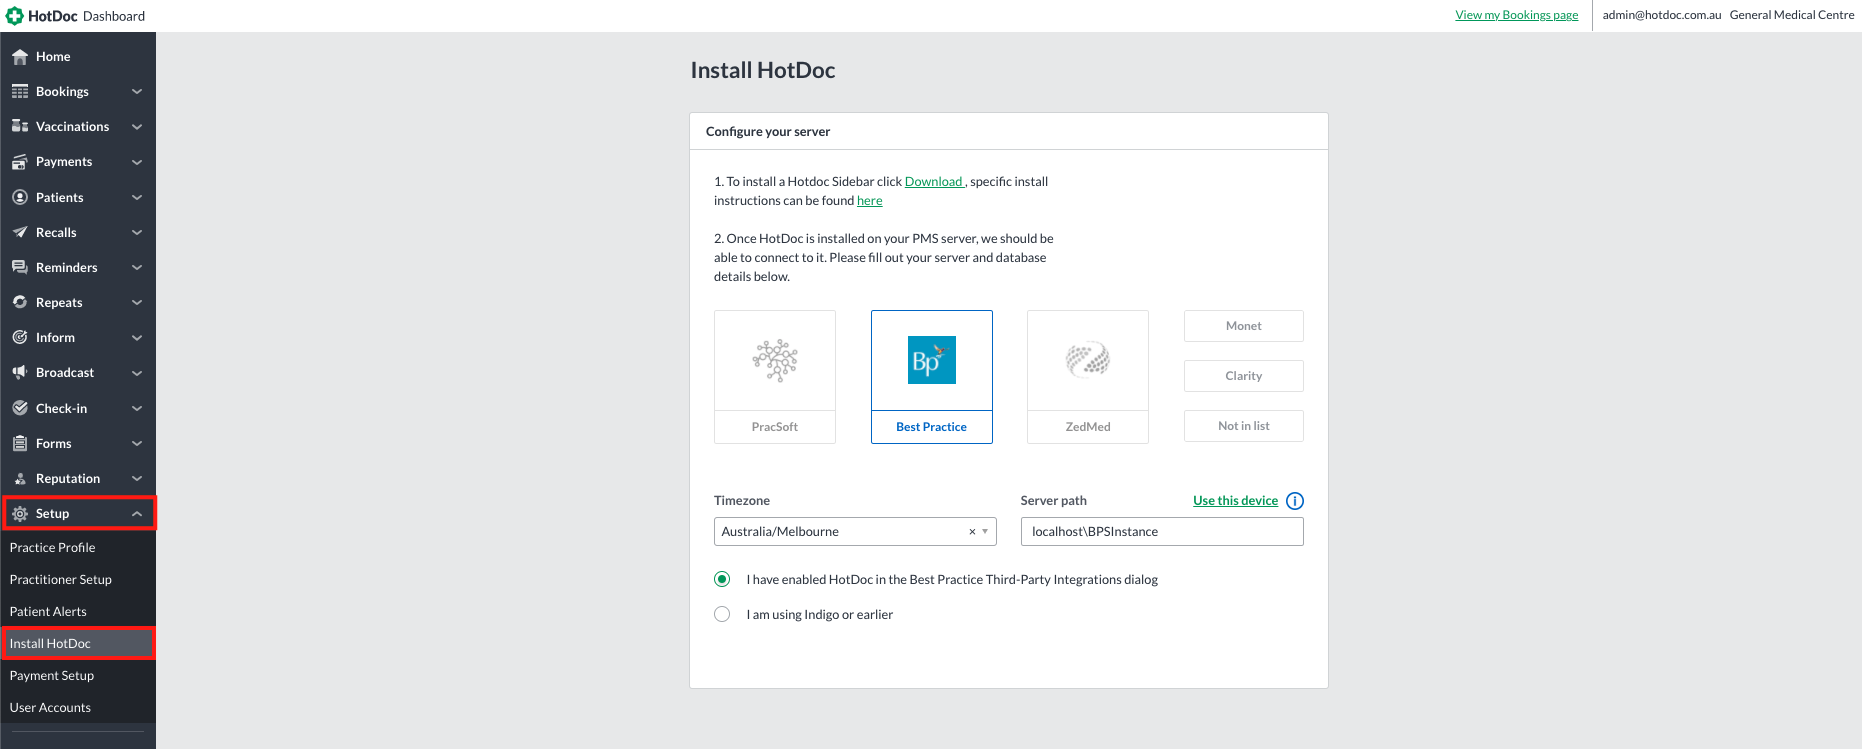Expand the Patients menu chevron
This screenshot has height=749, width=1862.
pos(137,198)
